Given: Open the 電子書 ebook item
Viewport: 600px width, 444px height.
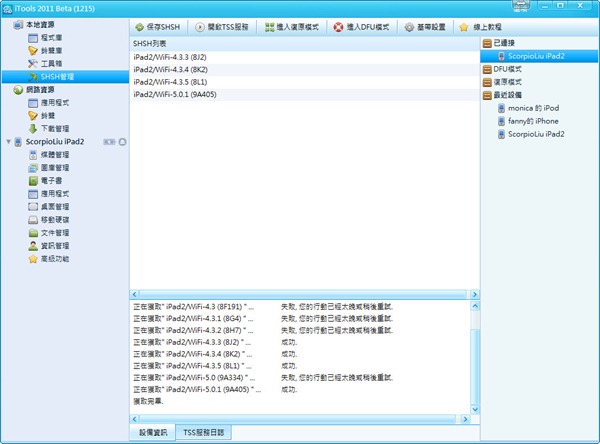Looking at the screenshot, I should pos(45,181).
